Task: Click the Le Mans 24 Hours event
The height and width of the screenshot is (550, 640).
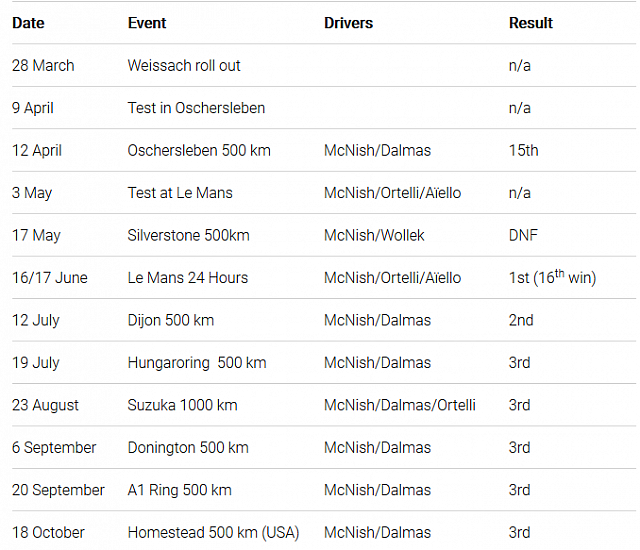Action: pyautogui.click(x=188, y=278)
